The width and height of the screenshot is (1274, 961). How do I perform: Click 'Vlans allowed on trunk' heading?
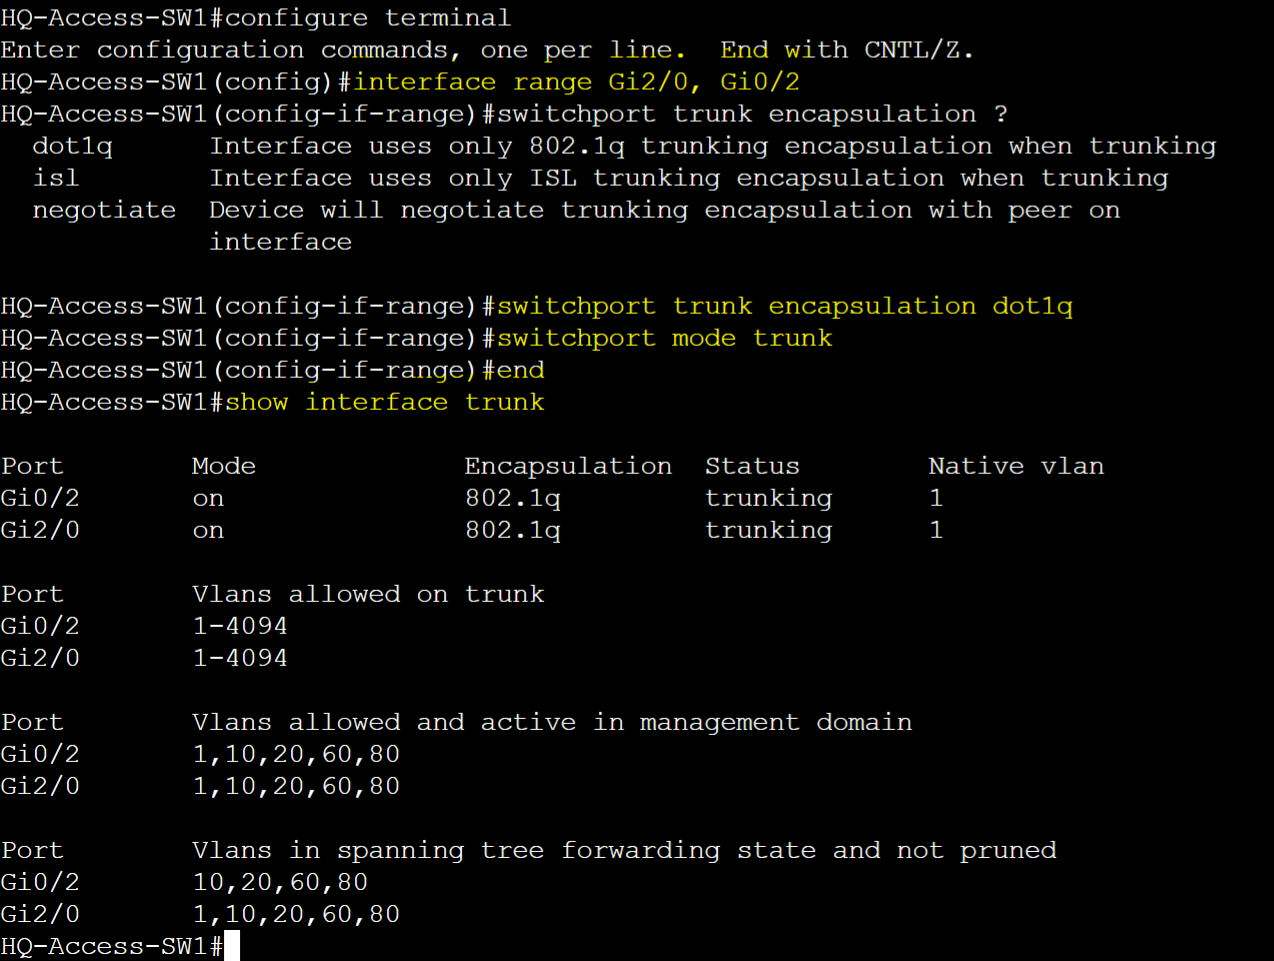pyautogui.click(x=368, y=594)
